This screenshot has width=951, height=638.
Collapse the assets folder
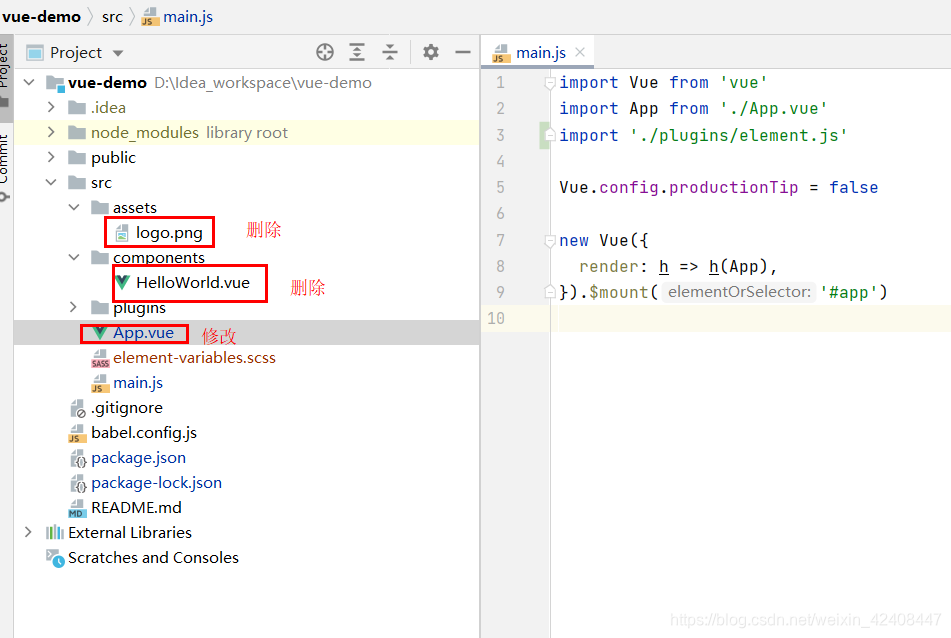coord(74,207)
